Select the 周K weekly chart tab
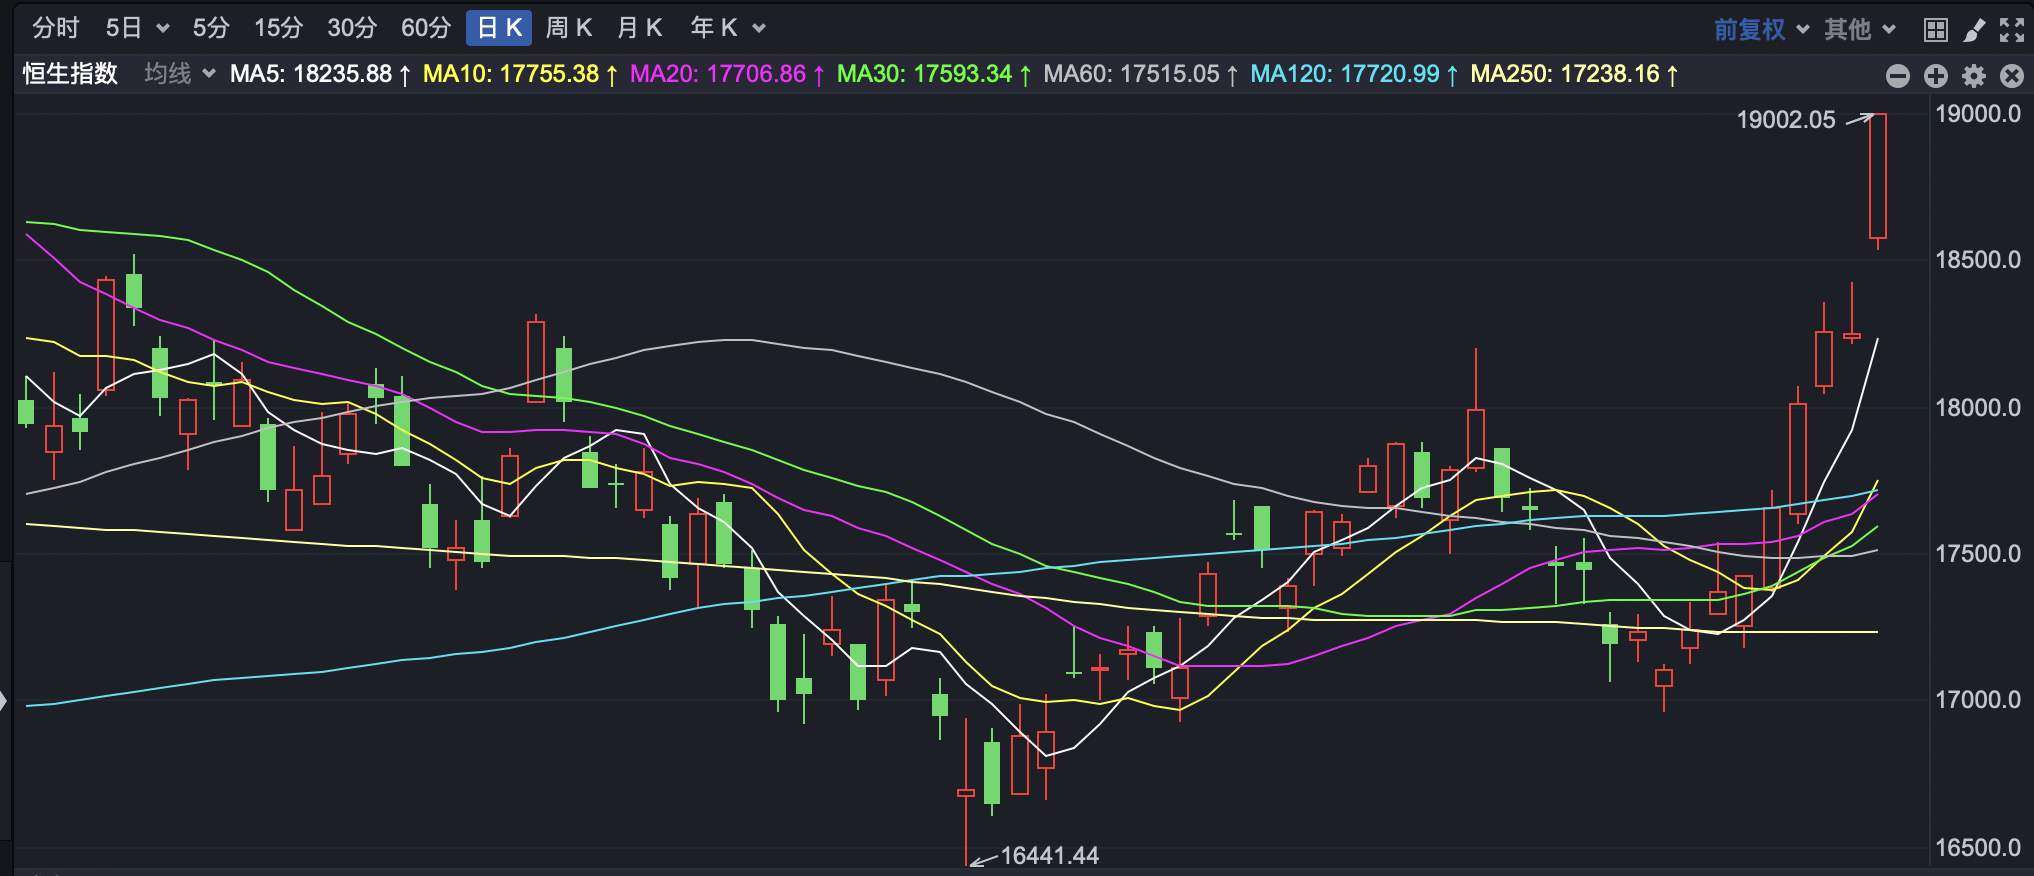The height and width of the screenshot is (876, 2034). pyautogui.click(x=569, y=28)
